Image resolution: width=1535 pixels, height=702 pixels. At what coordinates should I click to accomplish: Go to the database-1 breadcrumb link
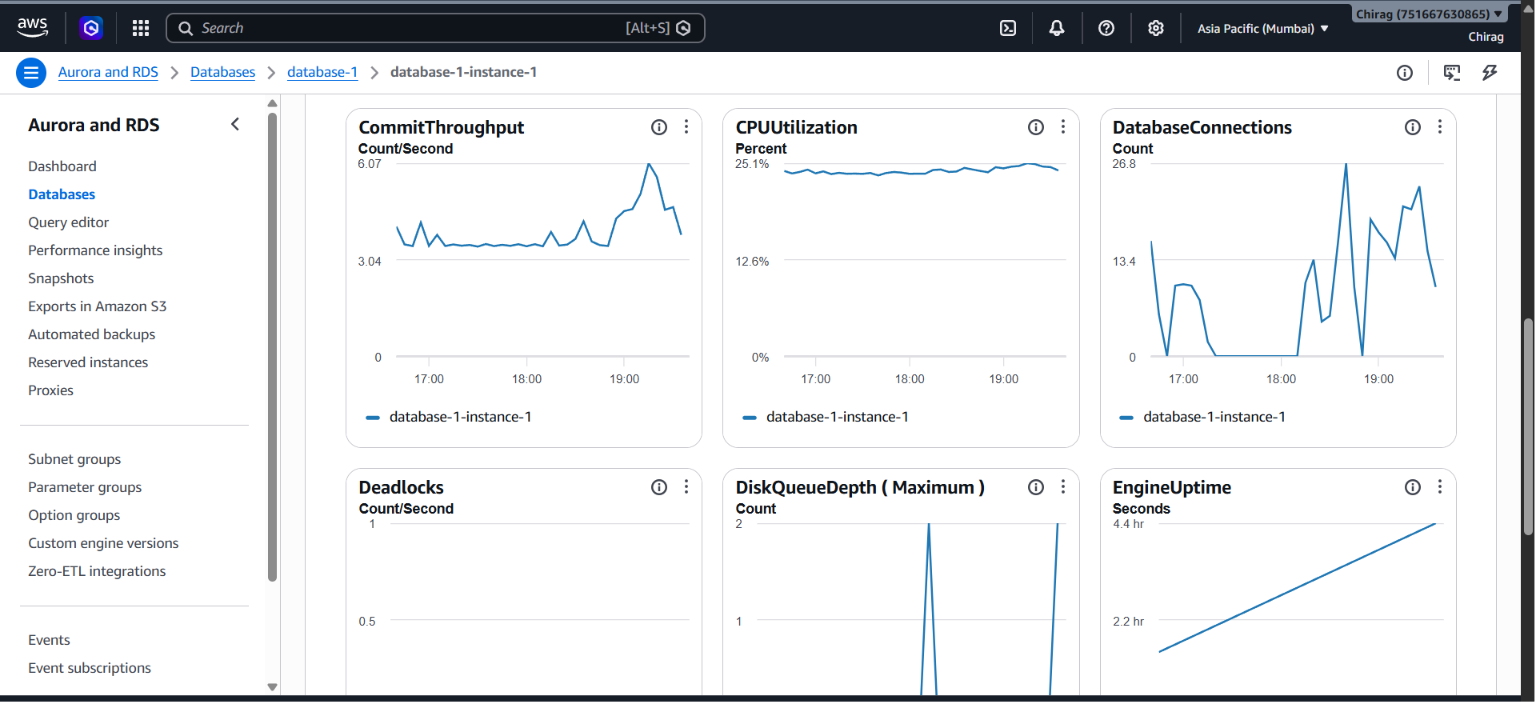point(322,72)
